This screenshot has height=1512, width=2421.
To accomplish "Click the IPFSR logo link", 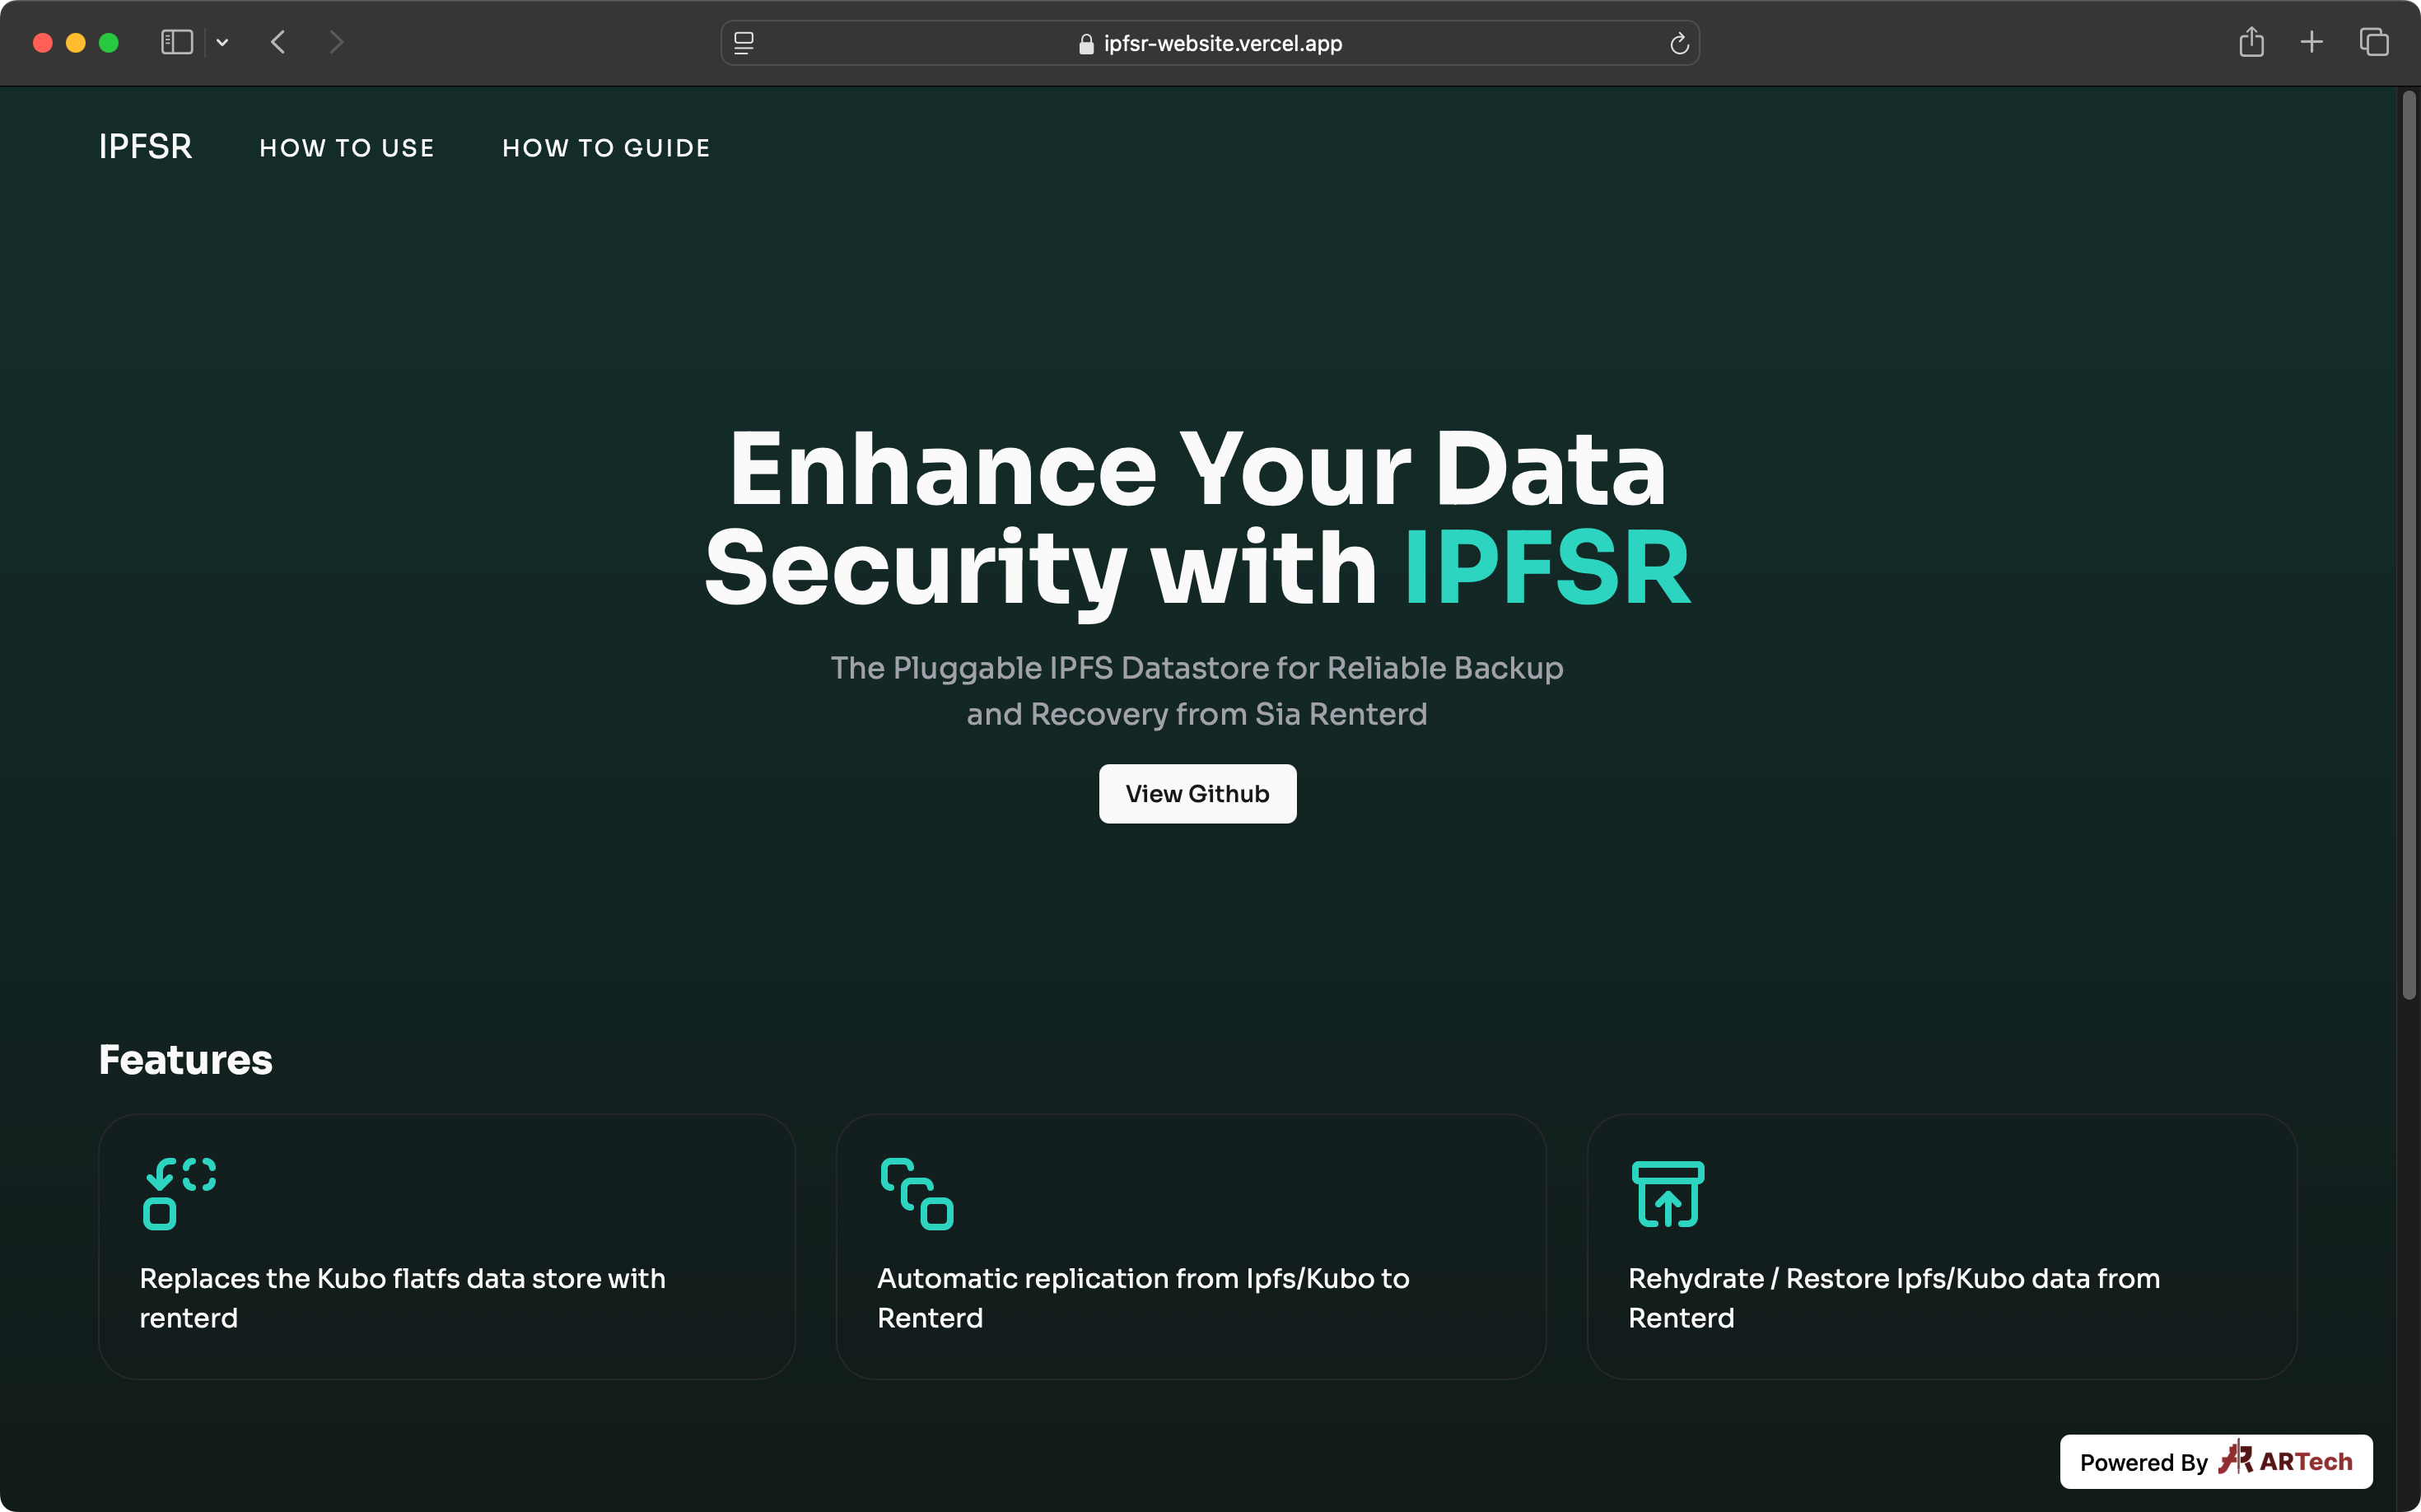I will tap(145, 147).
